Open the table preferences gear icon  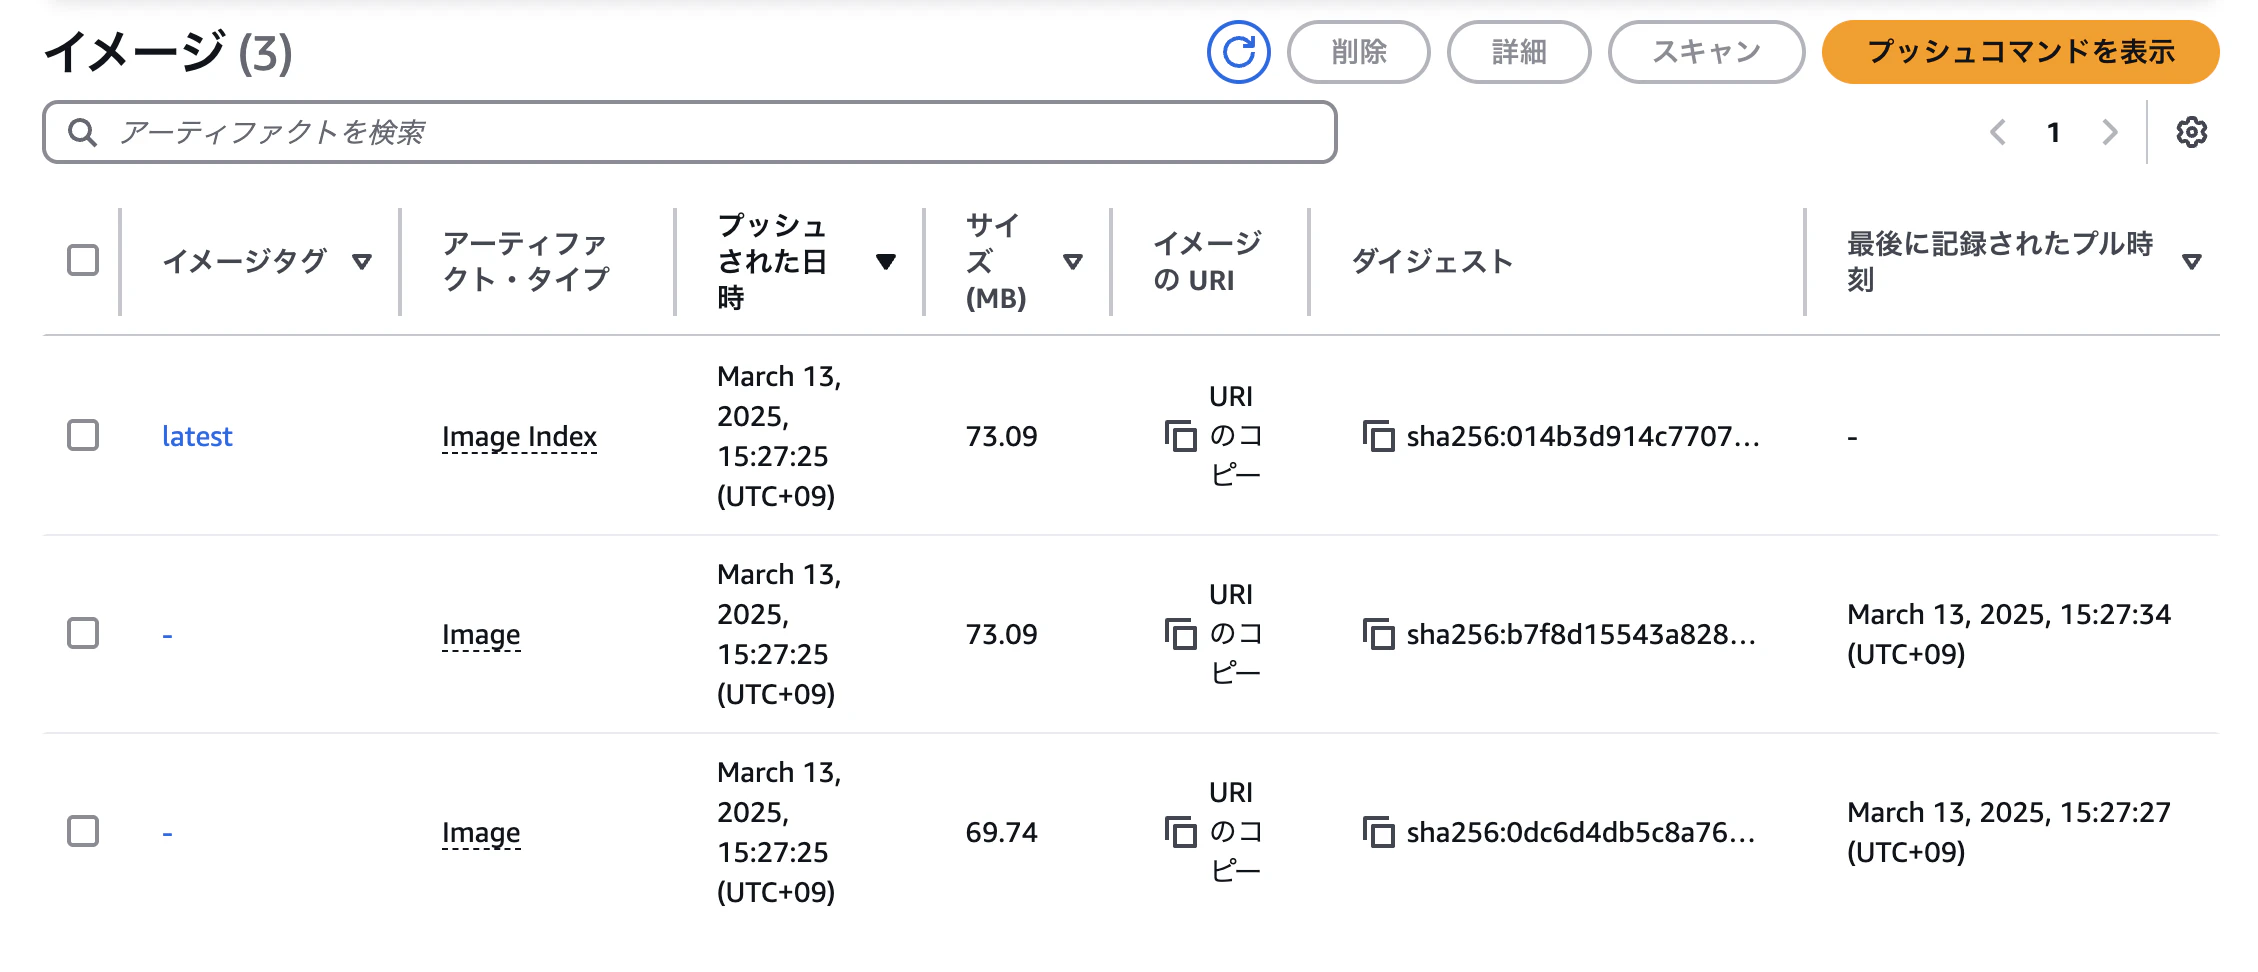click(x=2193, y=131)
